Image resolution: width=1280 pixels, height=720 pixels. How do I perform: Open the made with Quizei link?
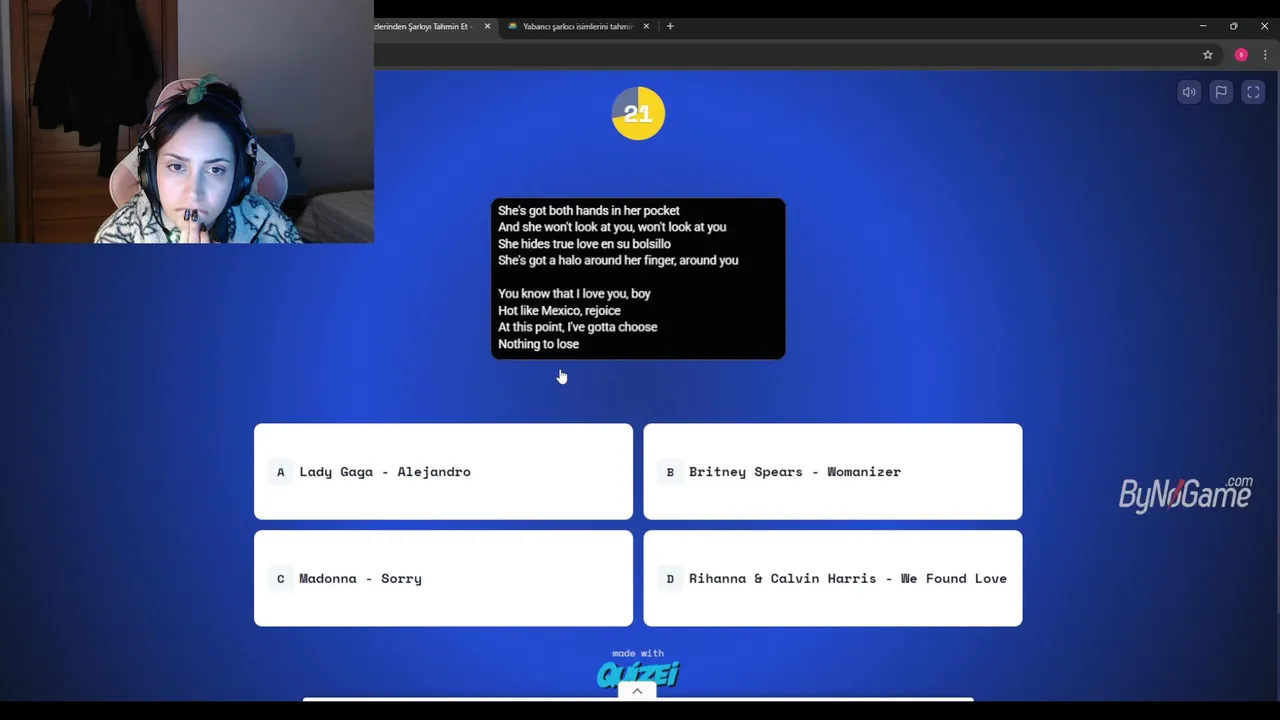[638, 668]
